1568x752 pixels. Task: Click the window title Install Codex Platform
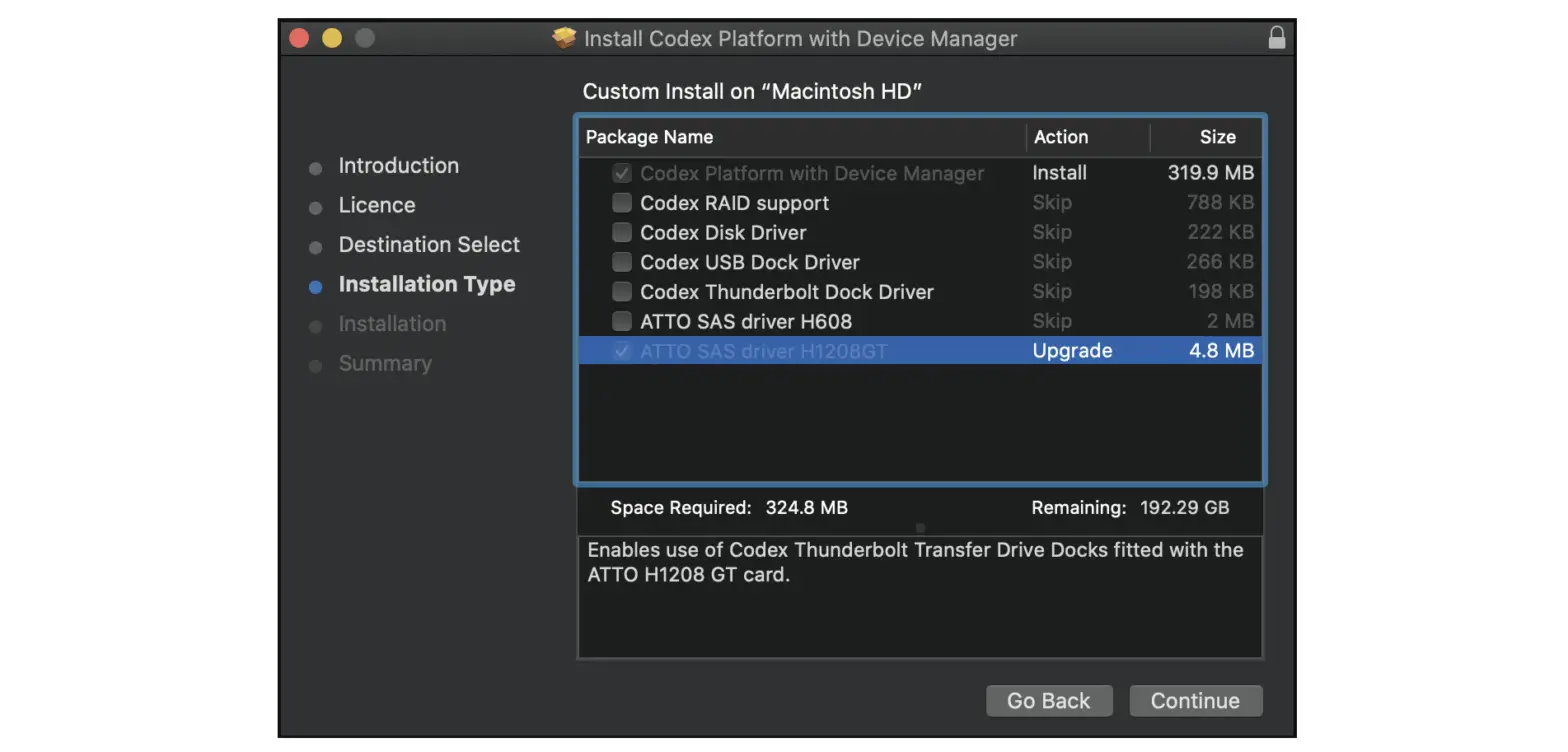click(800, 39)
